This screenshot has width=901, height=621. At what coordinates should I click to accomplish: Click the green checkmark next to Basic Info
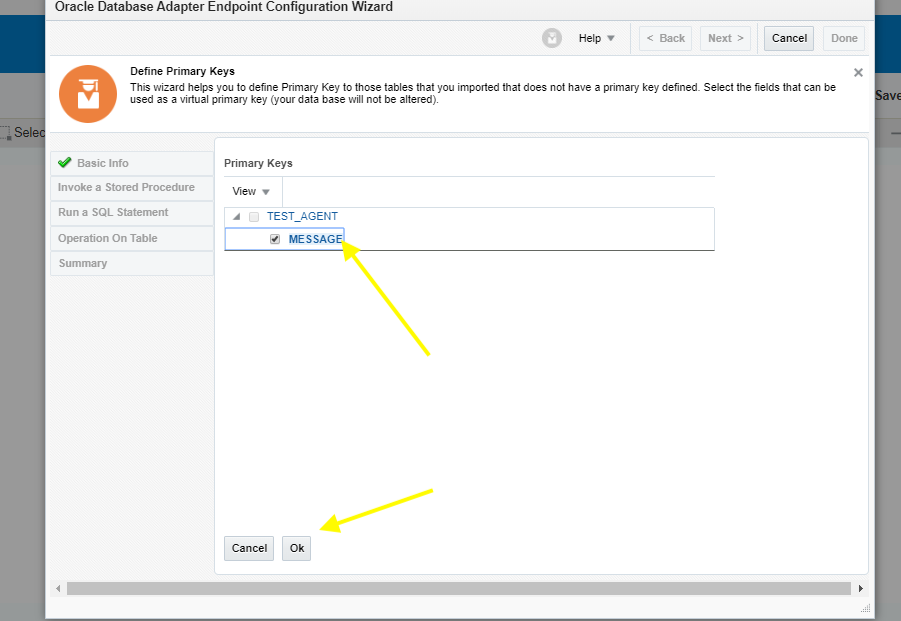[64, 162]
